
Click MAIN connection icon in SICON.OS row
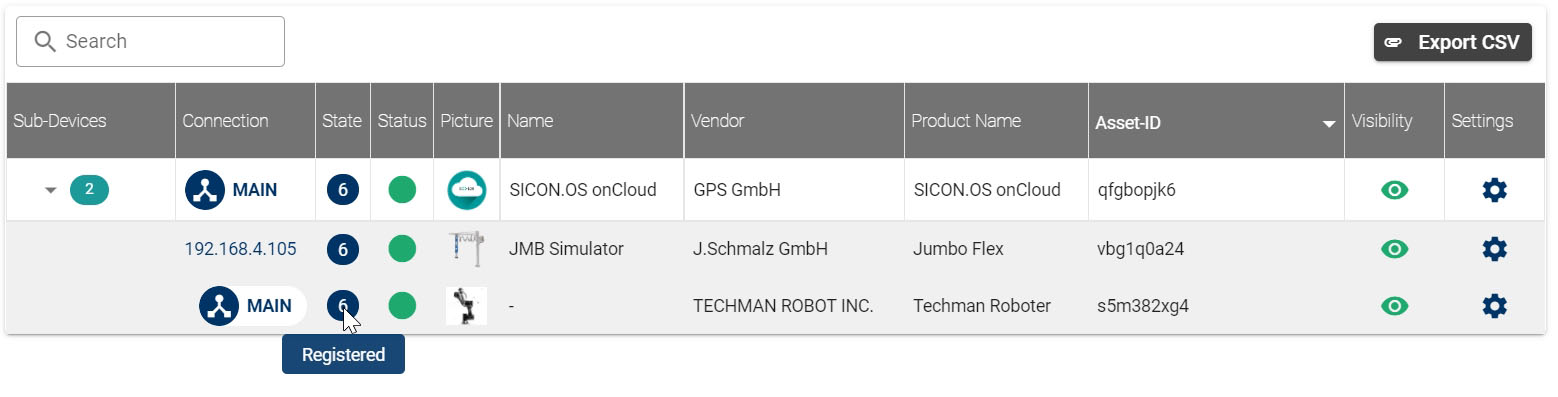(205, 190)
